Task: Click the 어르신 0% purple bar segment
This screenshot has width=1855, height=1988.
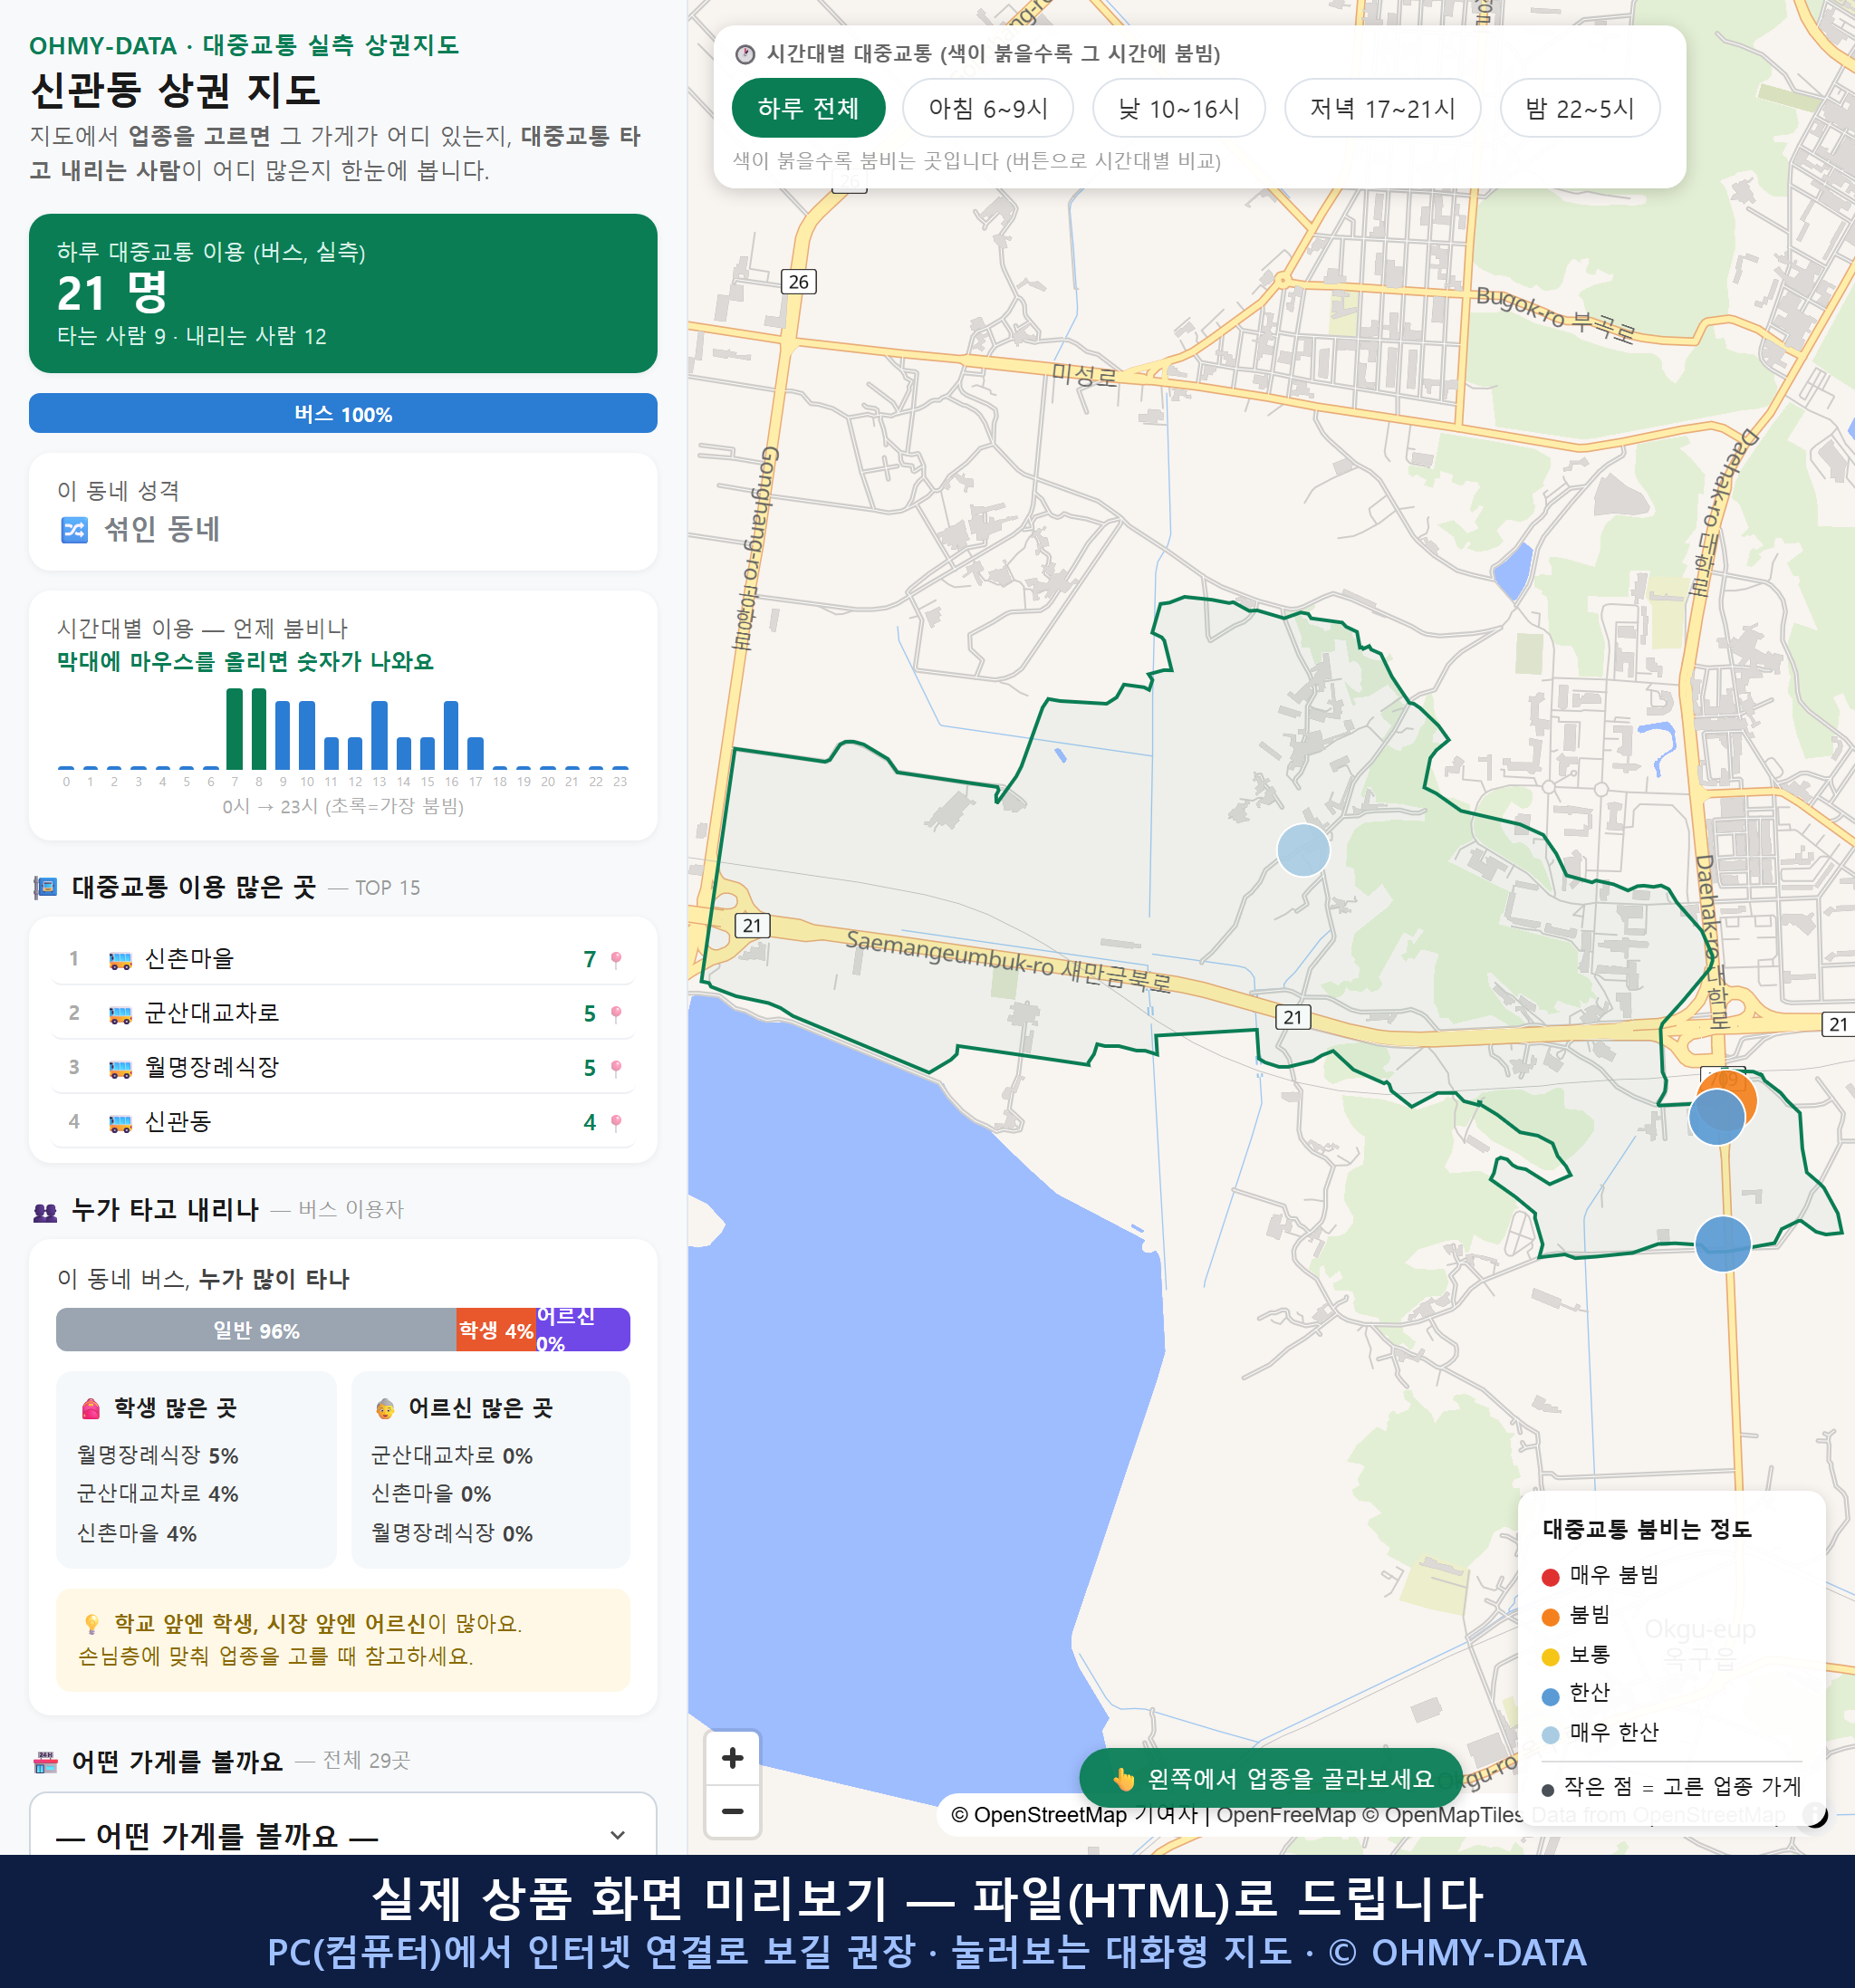Action: [583, 1330]
